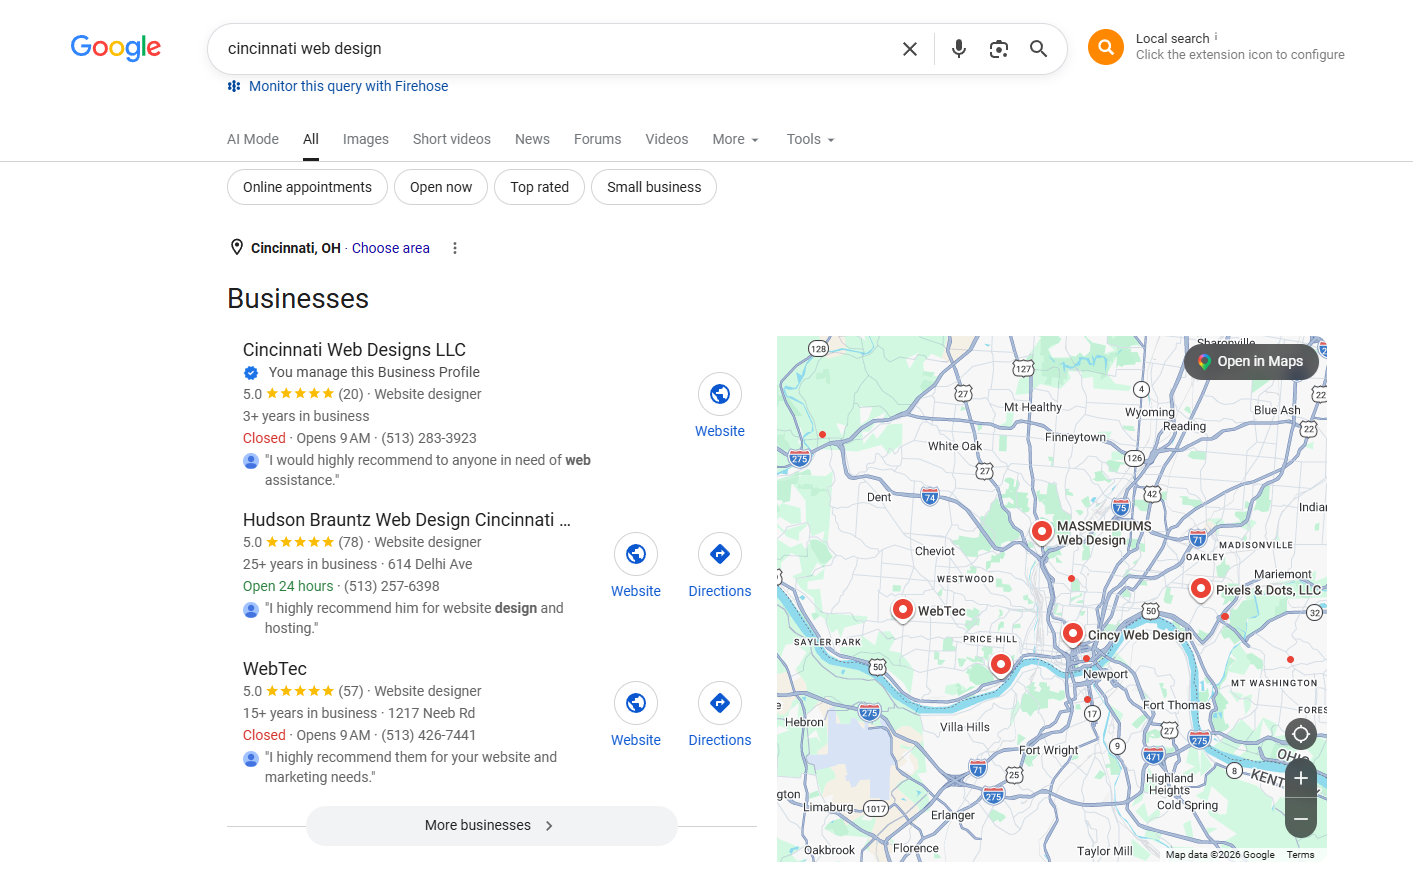The image size is (1413, 891).
Task: Switch to the Forums tab
Action: tap(598, 139)
